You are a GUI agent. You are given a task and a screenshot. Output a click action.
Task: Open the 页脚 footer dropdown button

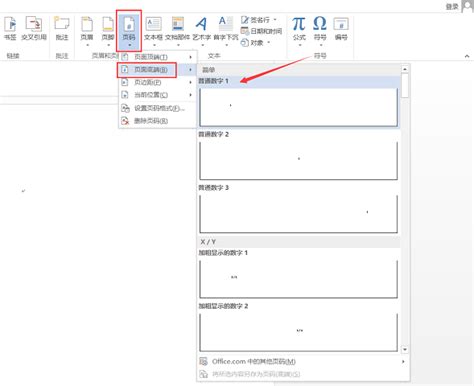(x=108, y=32)
